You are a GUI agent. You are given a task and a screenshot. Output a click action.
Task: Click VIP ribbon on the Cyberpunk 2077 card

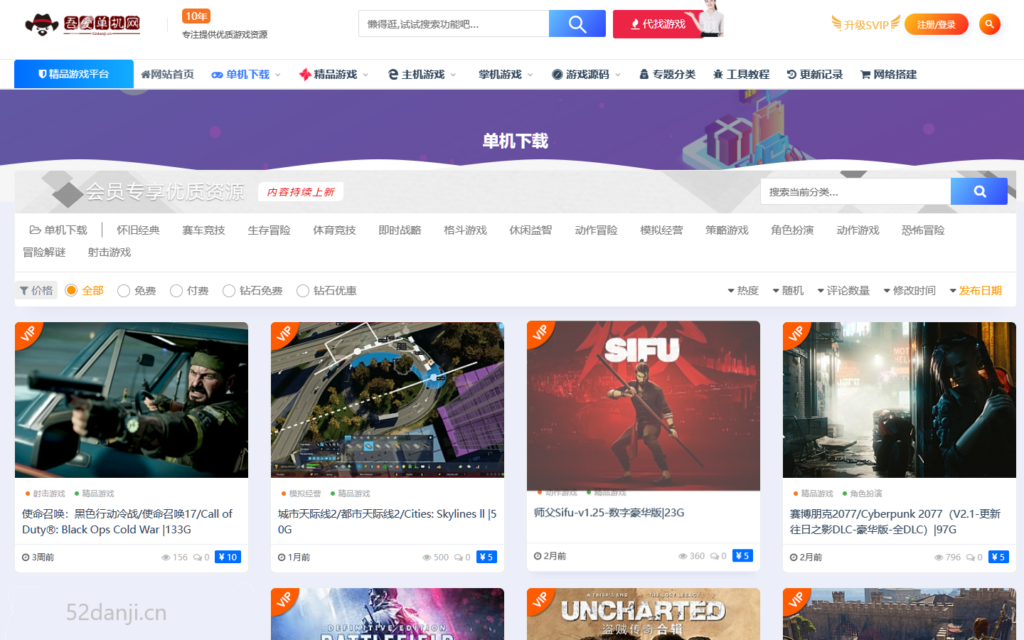click(x=796, y=335)
